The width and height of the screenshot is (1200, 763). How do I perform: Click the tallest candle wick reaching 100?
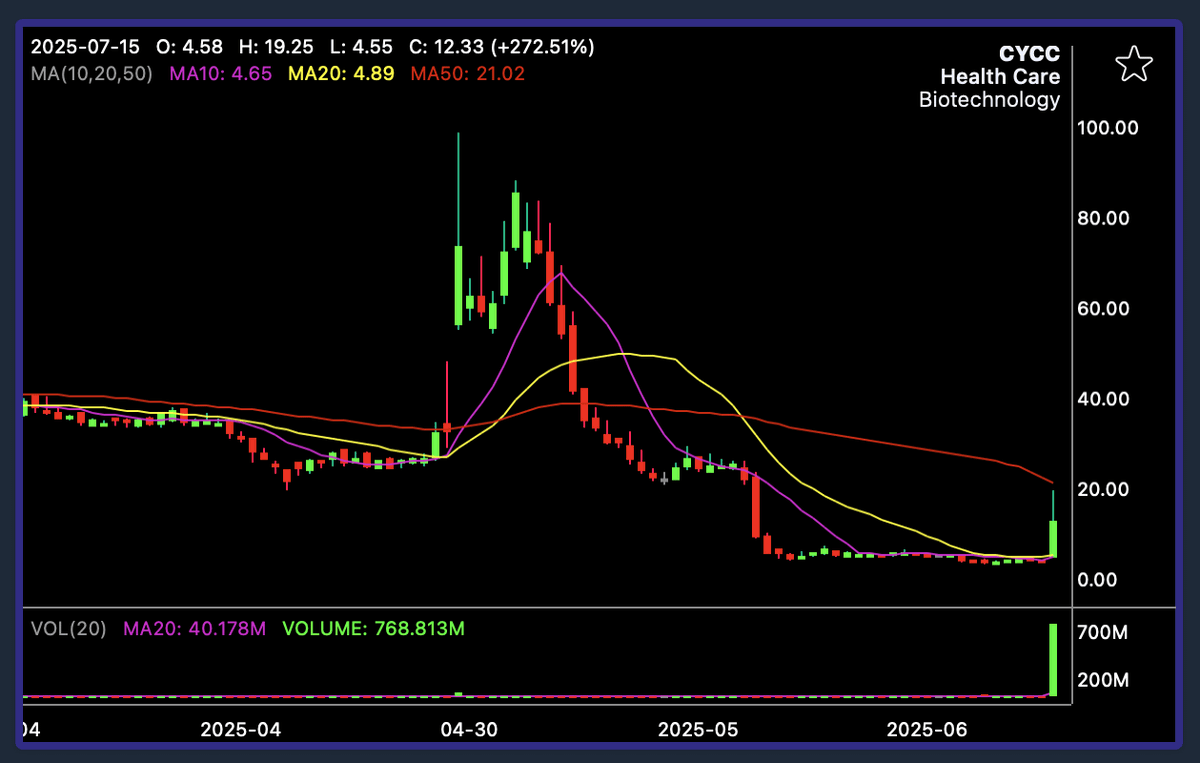pos(458,190)
